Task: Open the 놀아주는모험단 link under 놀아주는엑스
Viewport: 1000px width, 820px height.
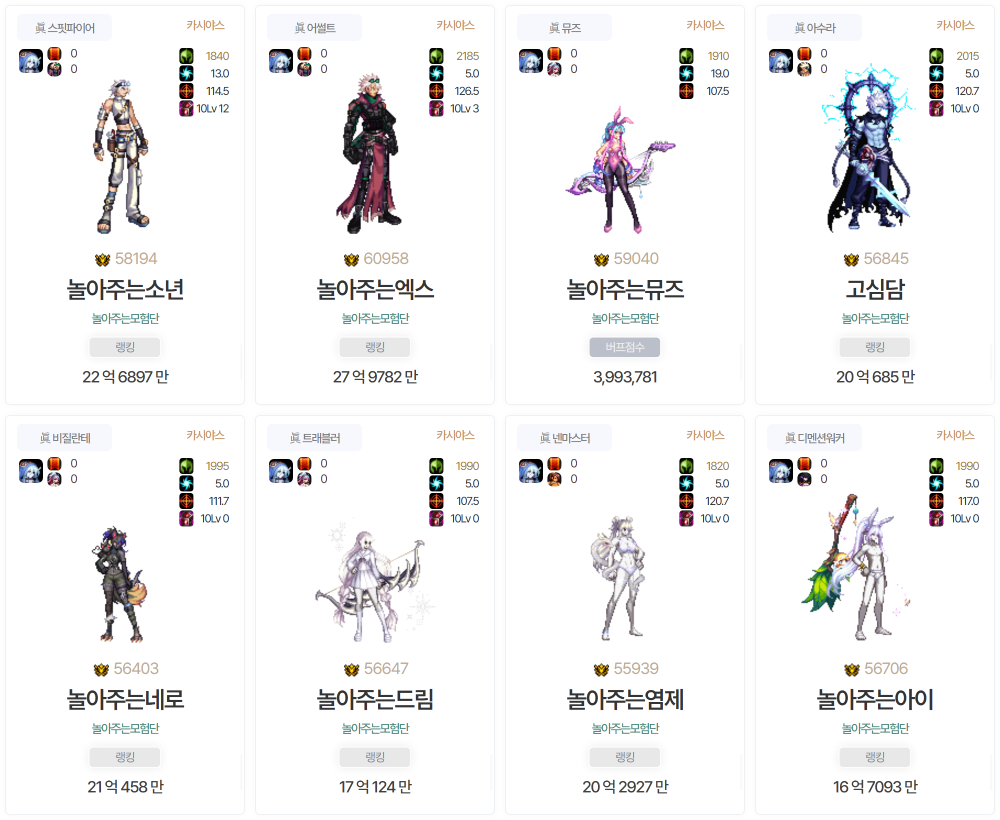Action: pyautogui.click(x=375, y=318)
